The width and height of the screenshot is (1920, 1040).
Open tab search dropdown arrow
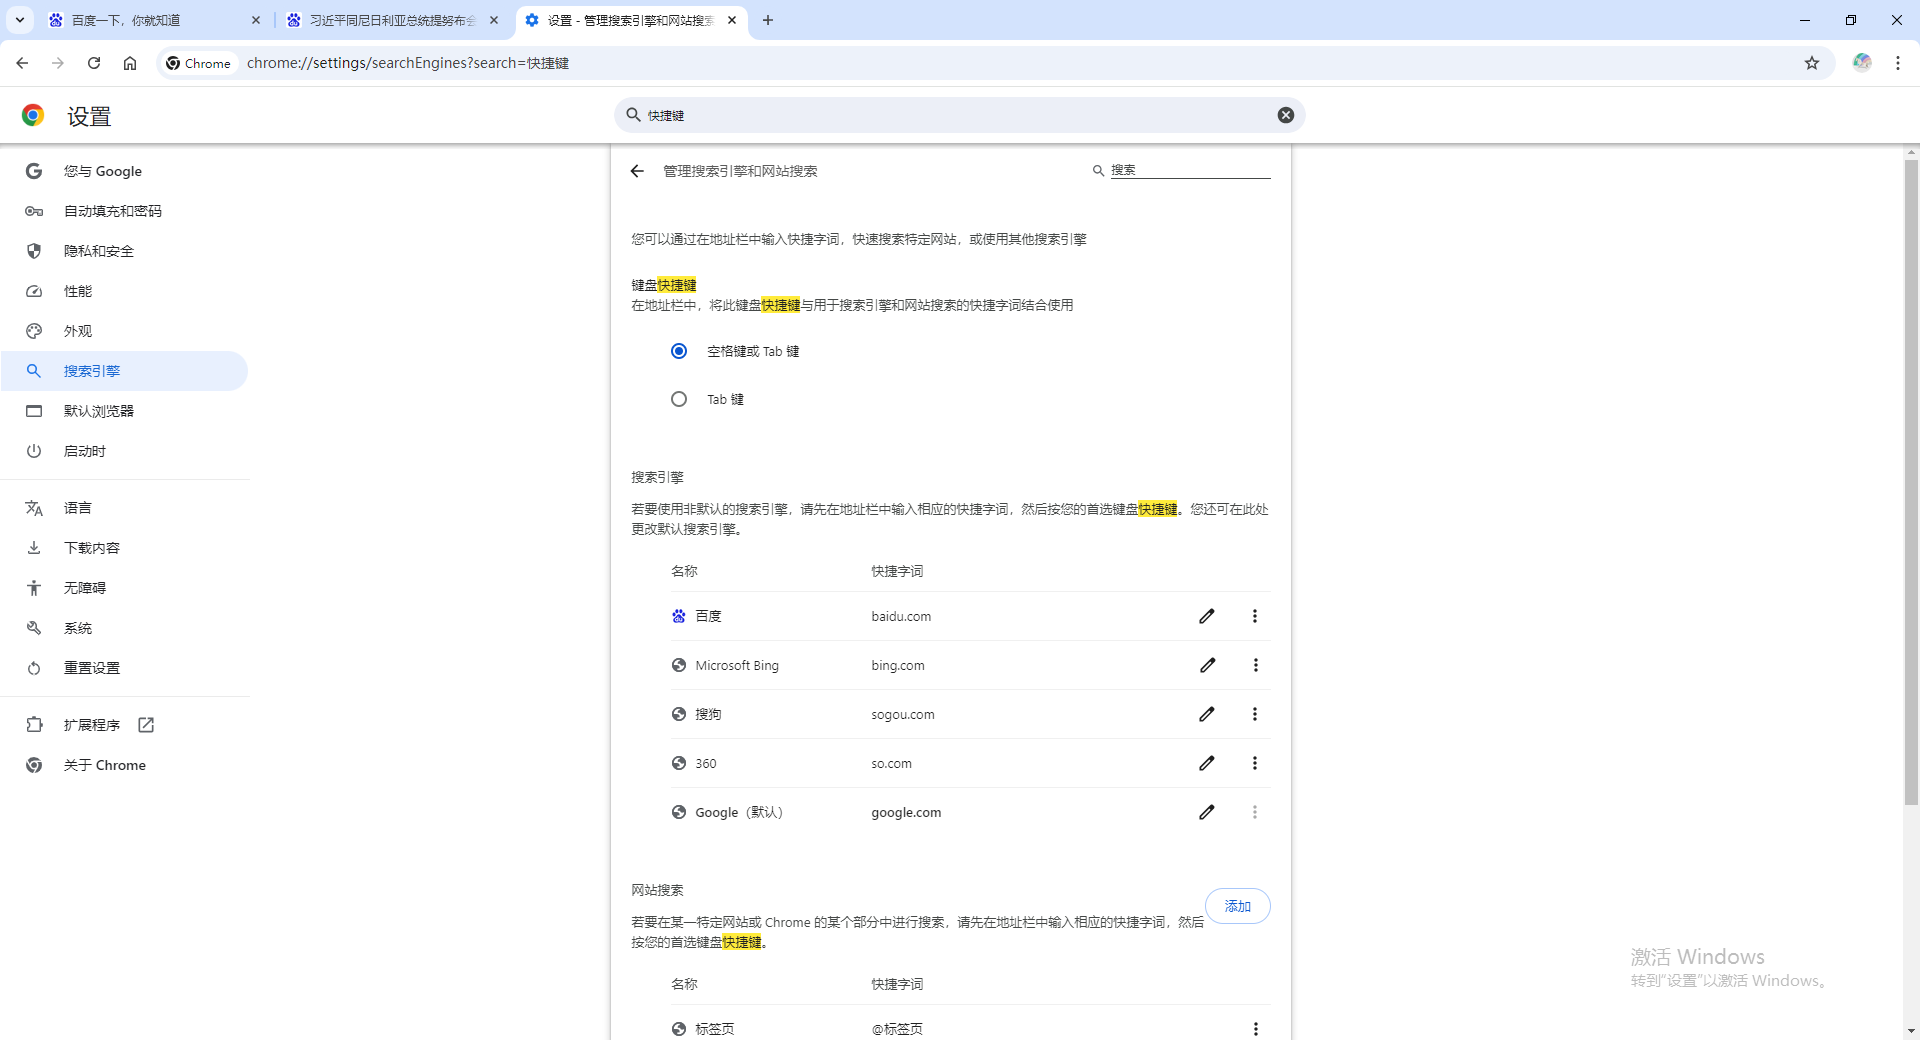20,20
